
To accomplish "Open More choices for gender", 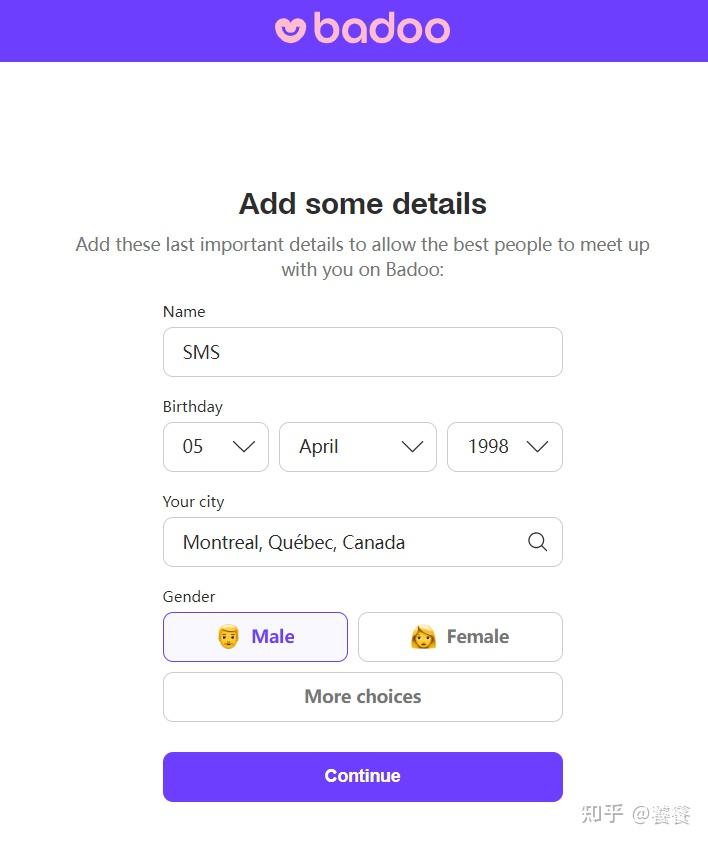I will tap(362, 697).
